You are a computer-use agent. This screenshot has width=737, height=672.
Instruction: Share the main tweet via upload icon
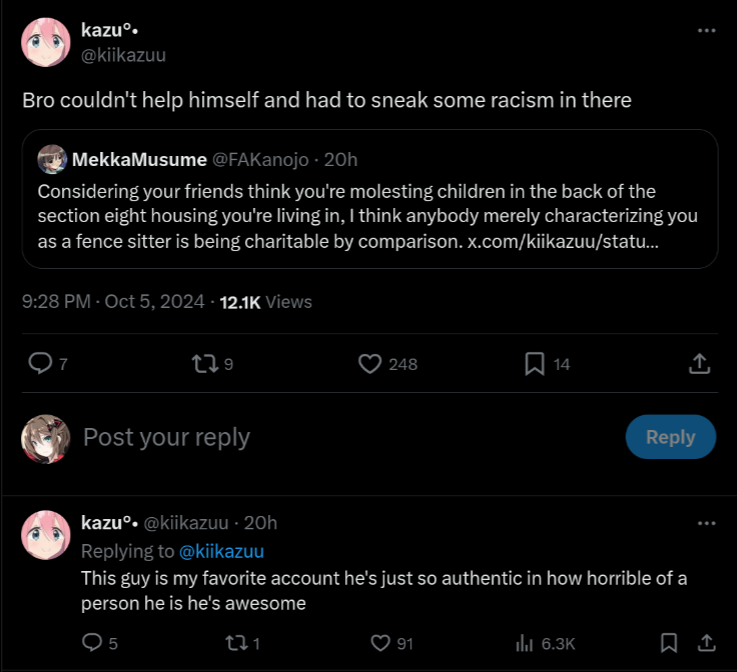point(699,364)
